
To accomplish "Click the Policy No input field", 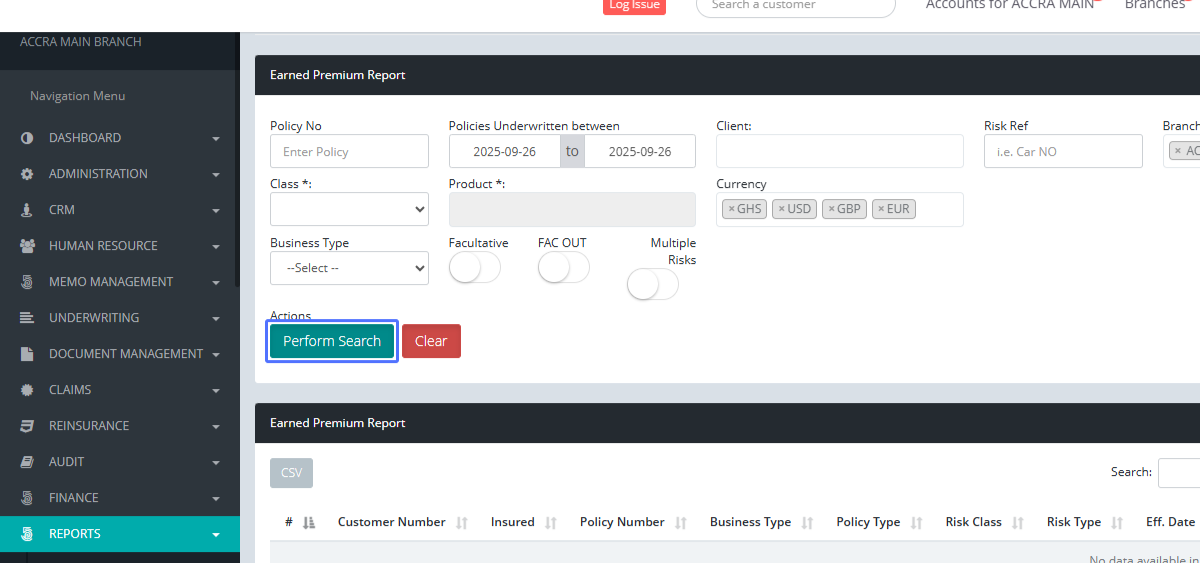I will (x=349, y=152).
